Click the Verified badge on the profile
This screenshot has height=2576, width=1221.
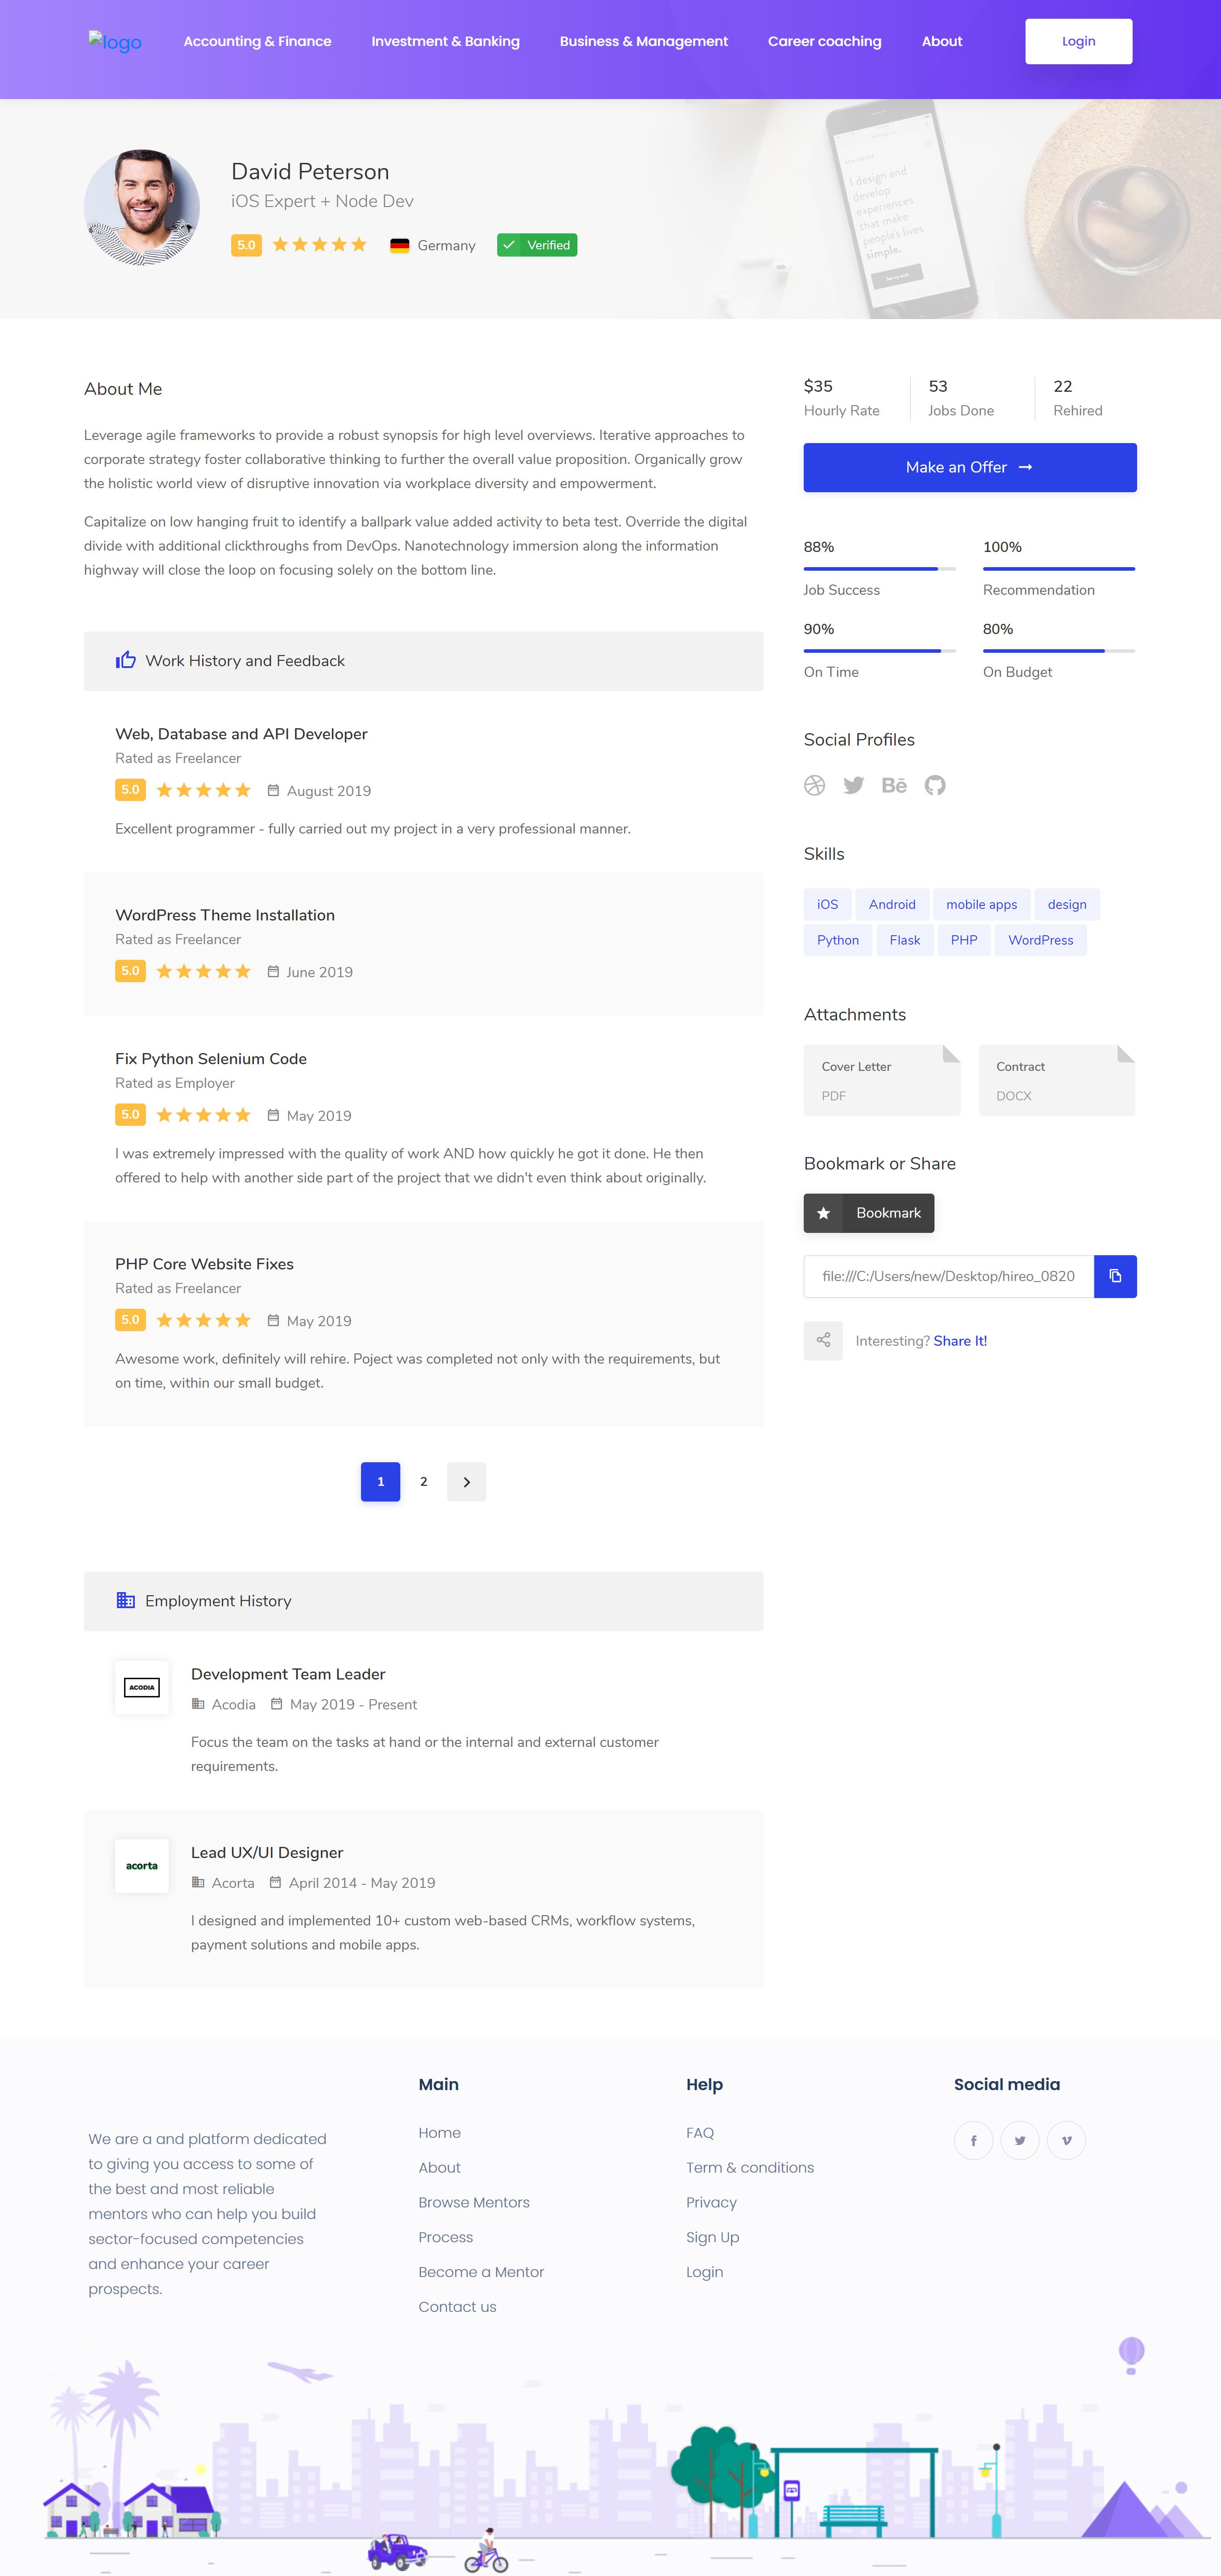[x=537, y=244]
